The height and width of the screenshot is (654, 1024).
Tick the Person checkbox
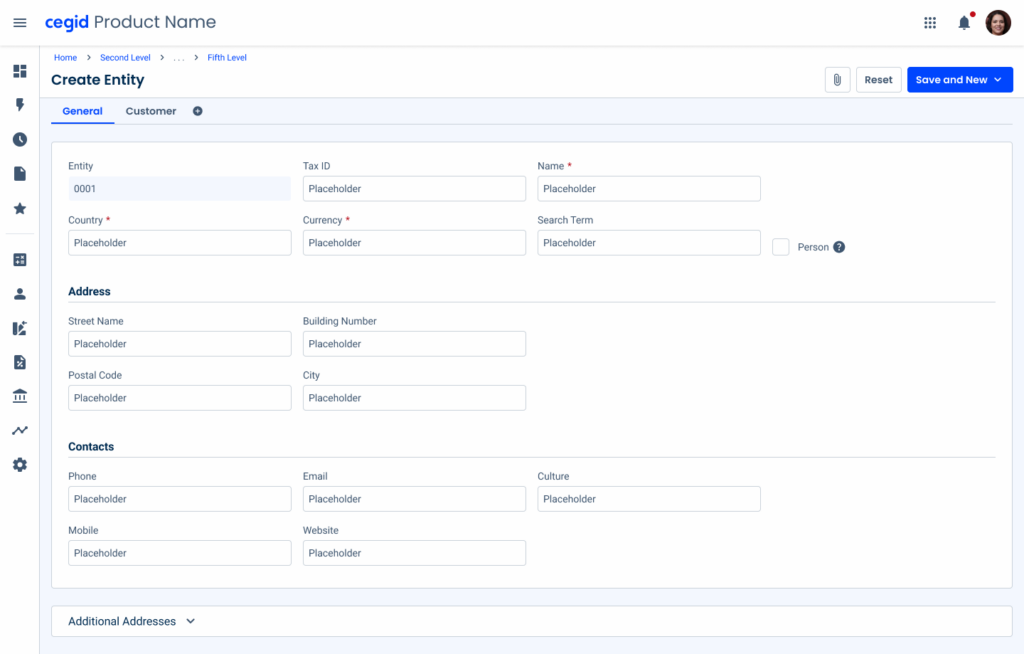780,247
